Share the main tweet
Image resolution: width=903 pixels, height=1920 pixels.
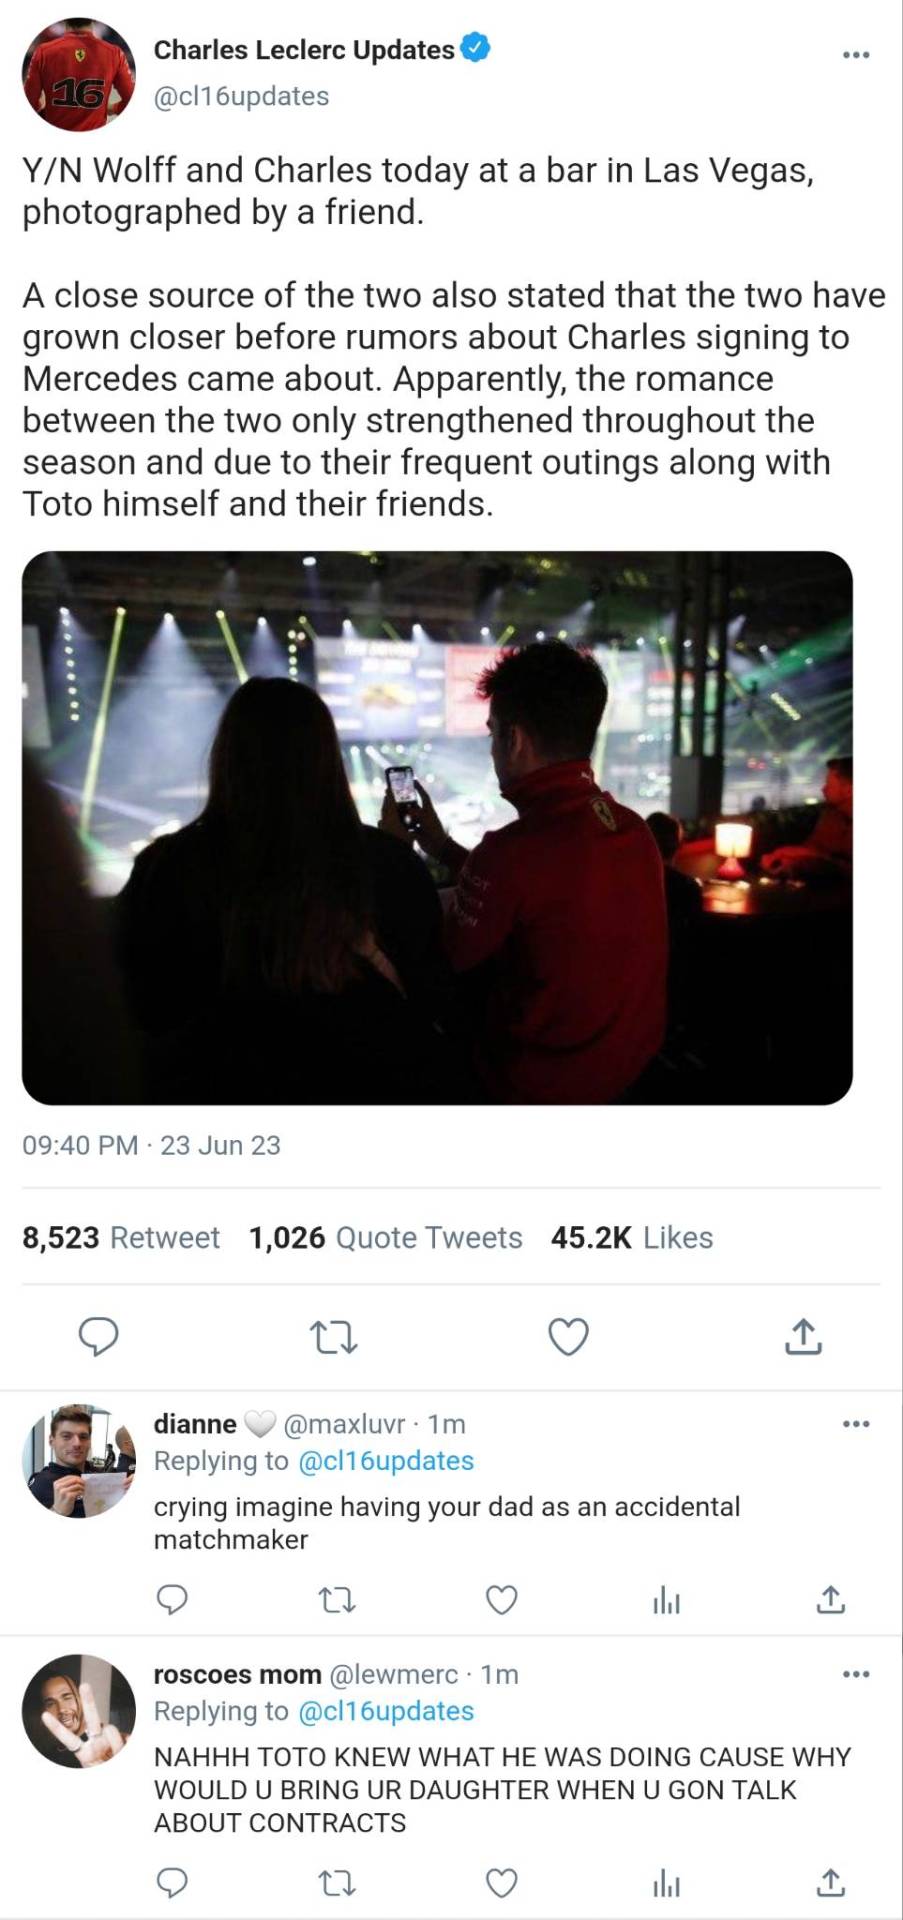(x=803, y=1336)
